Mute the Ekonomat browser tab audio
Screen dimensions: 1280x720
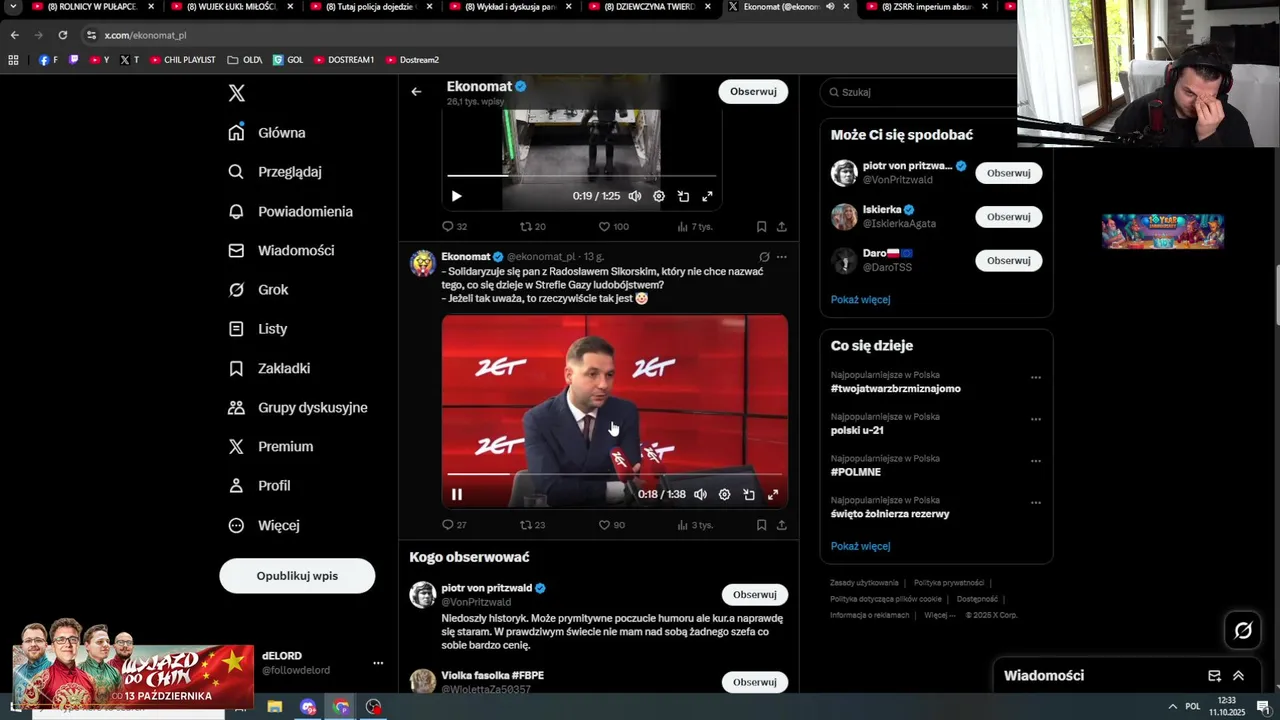click(830, 7)
